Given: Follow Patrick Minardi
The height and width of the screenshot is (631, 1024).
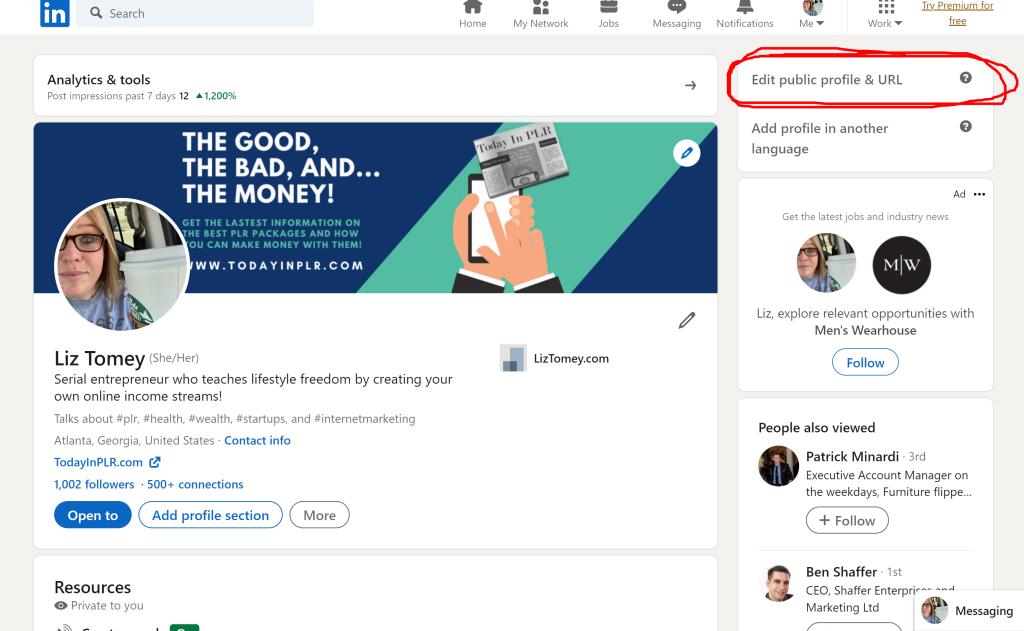Looking at the screenshot, I should pos(847,521).
